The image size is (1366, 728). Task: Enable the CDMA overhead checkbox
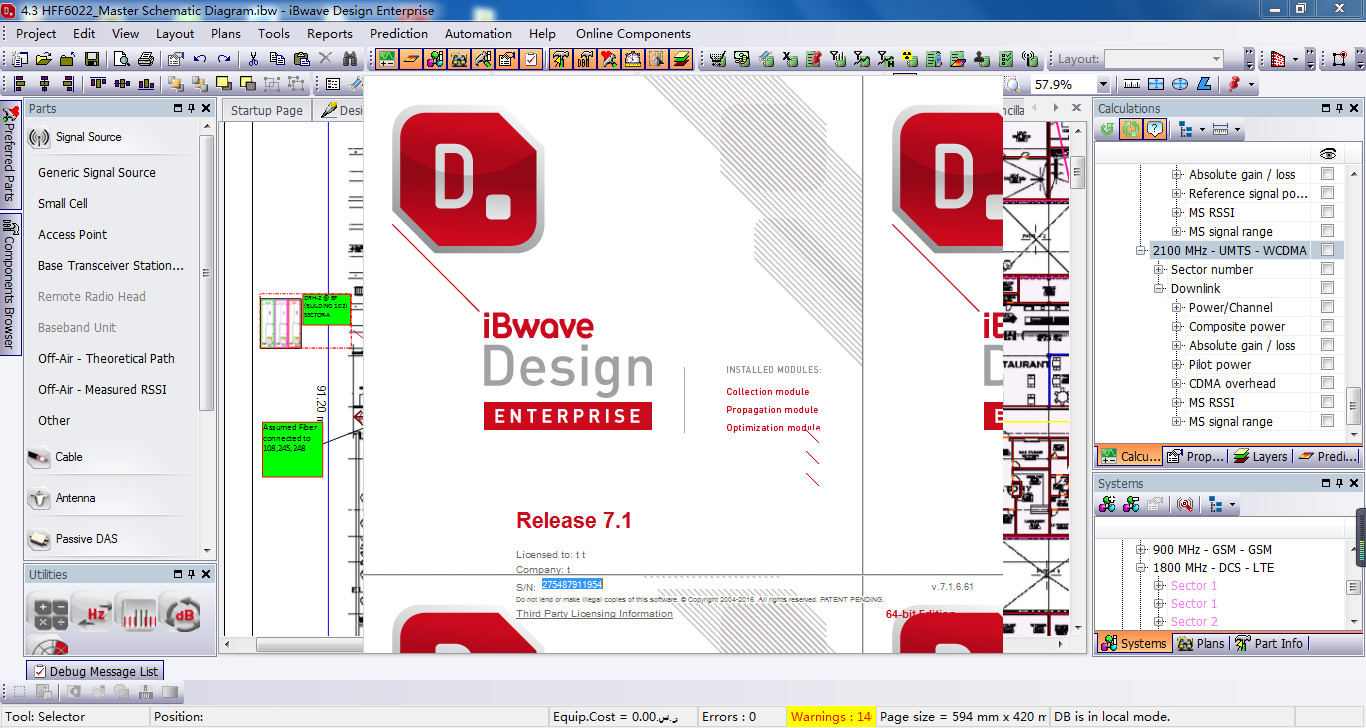(x=1327, y=383)
